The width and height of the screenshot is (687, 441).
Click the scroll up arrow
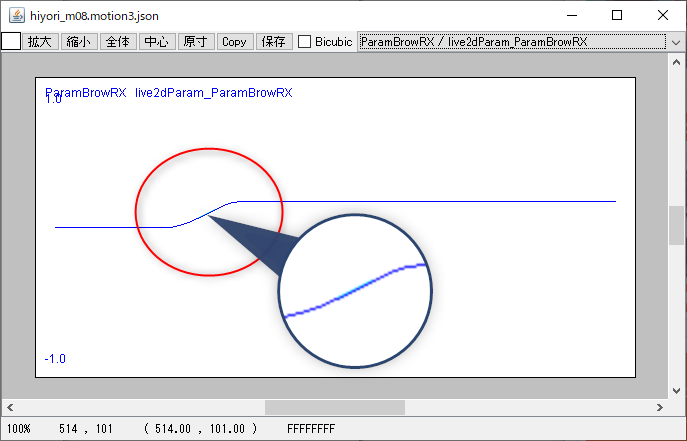pyautogui.click(x=676, y=60)
